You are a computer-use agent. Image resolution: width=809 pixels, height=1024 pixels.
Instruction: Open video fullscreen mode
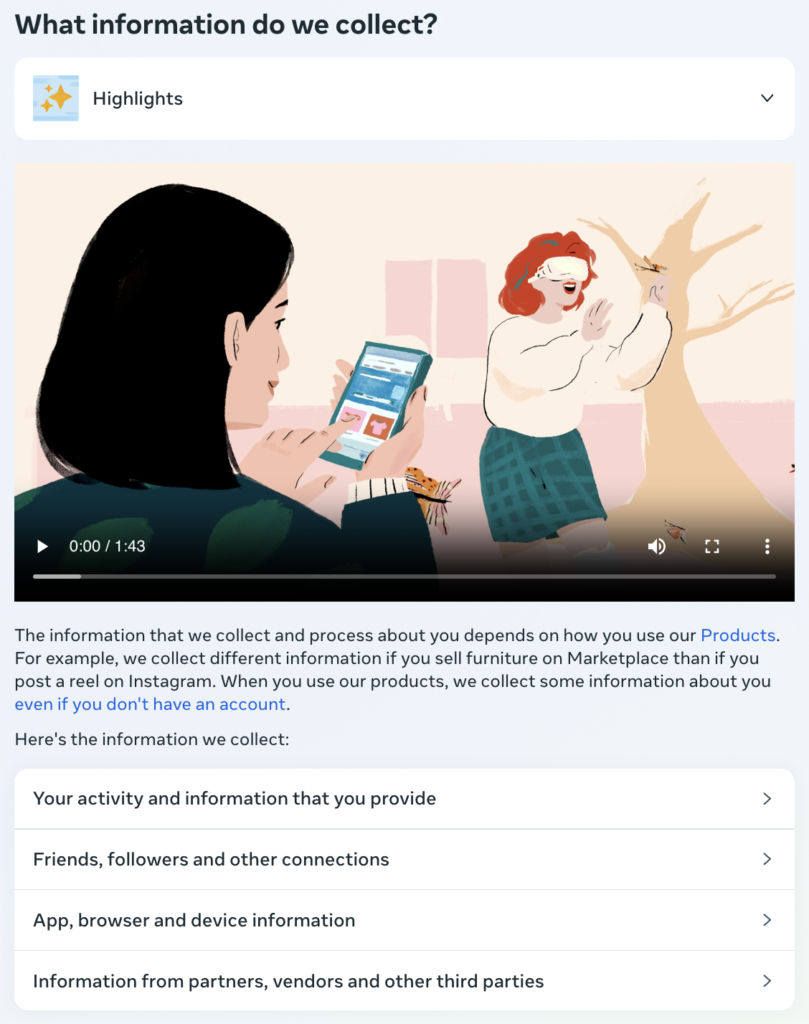pos(712,546)
